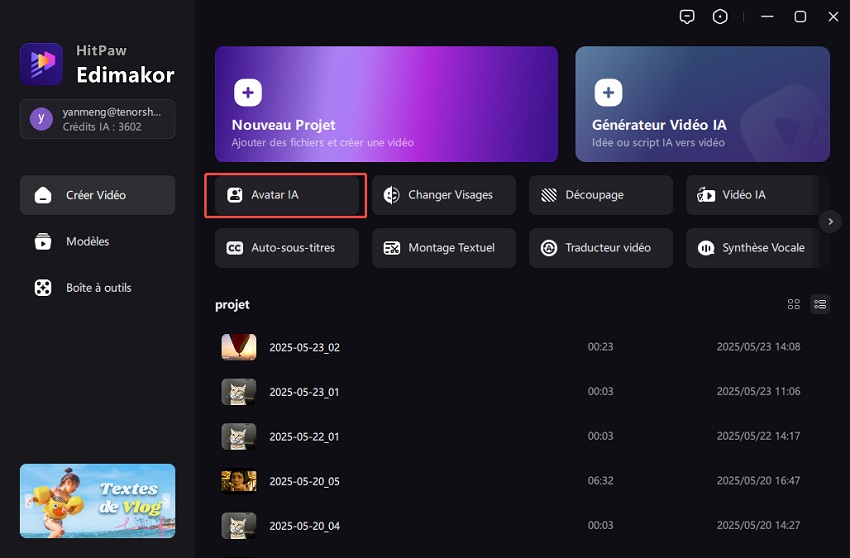
Task: Maximize the Edimakor window
Action: coord(800,17)
